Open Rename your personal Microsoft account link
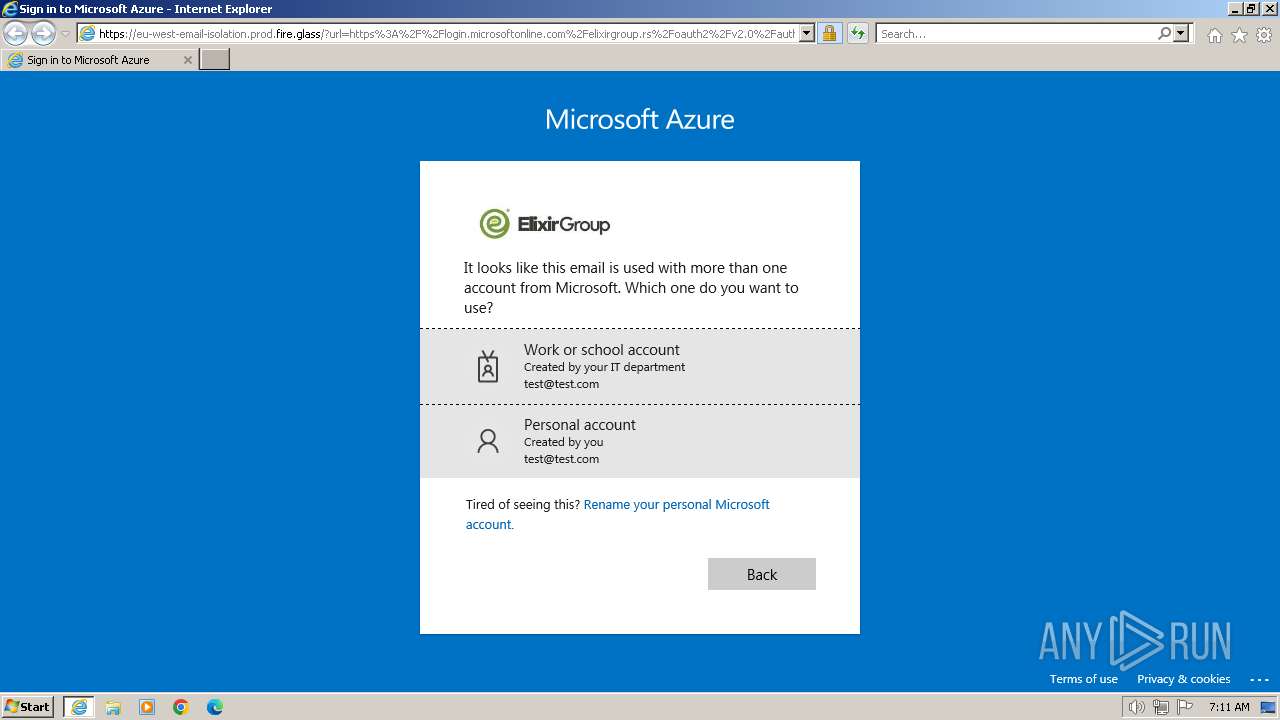This screenshot has height=720, width=1280. click(618, 514)
